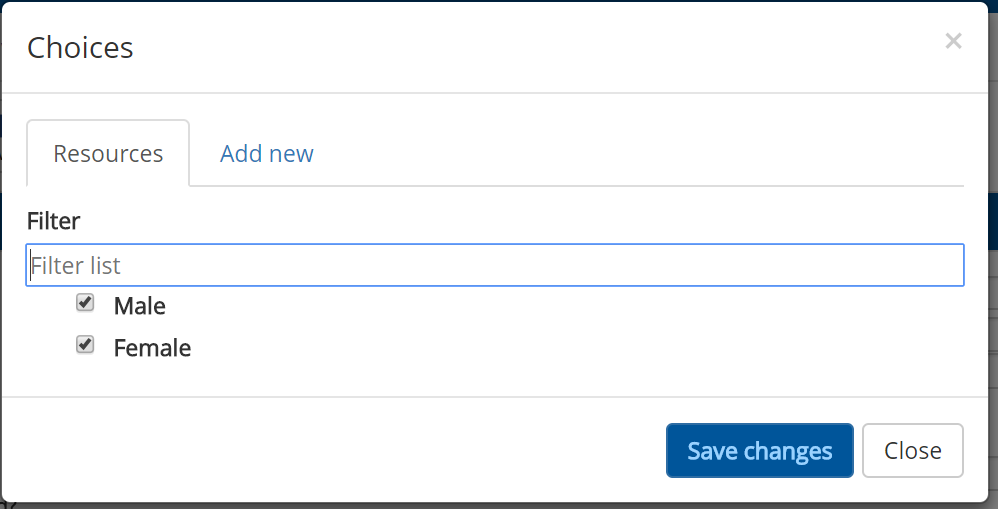The image size is (998, 509).
Task: Dismiss the Choices dialog with the X icon
Action: [x=953, y=41]
